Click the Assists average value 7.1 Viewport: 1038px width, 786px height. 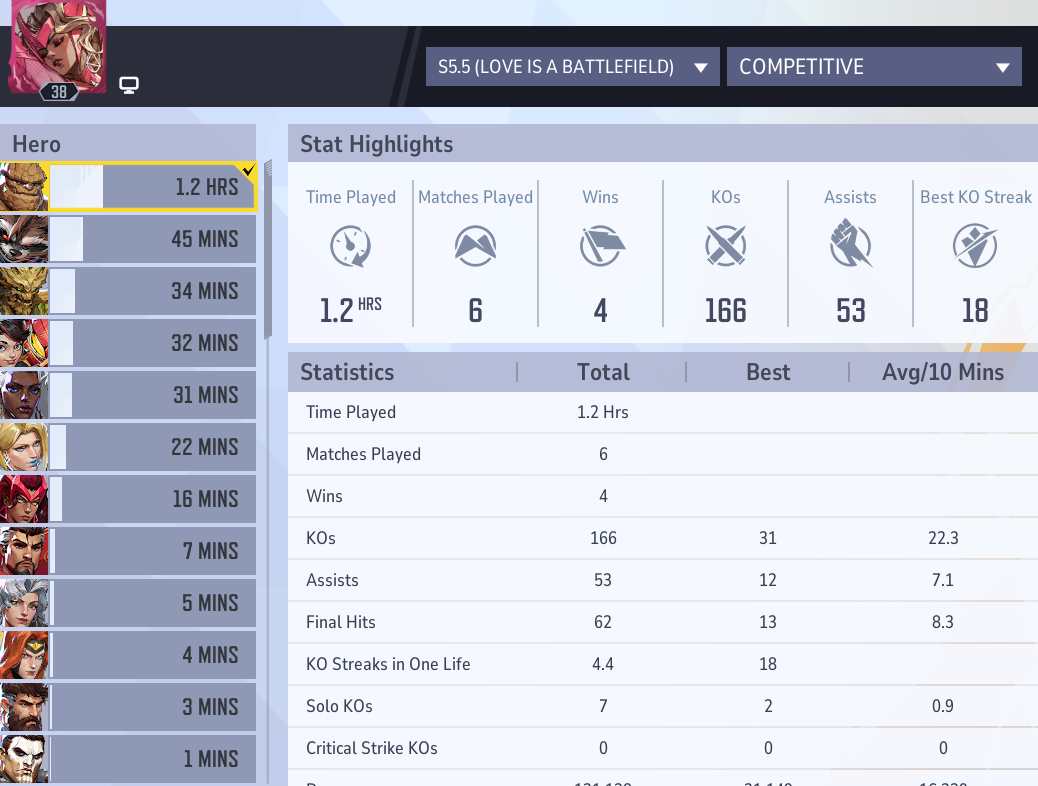point(943,580)
